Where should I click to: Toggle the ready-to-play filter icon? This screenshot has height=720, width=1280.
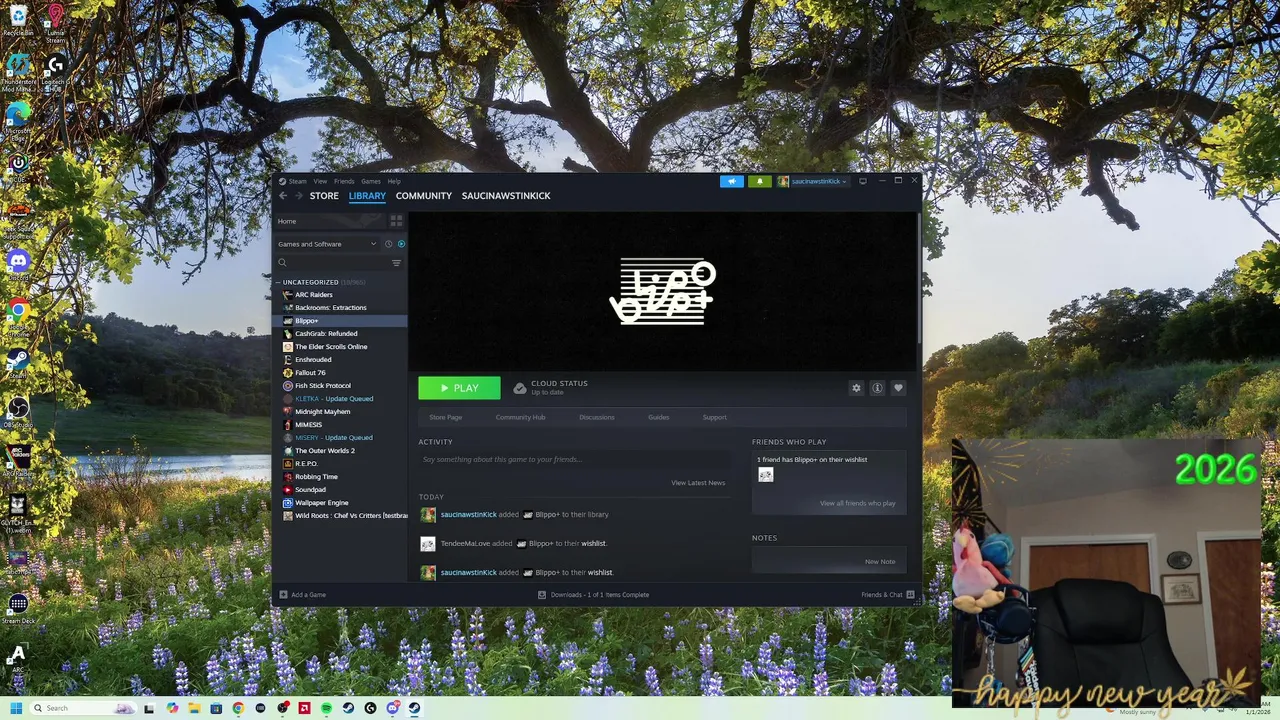click(x=401, y=244)
